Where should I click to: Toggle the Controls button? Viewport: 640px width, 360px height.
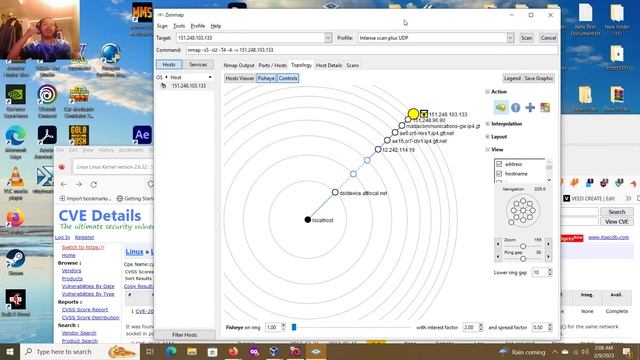point(288,78)
